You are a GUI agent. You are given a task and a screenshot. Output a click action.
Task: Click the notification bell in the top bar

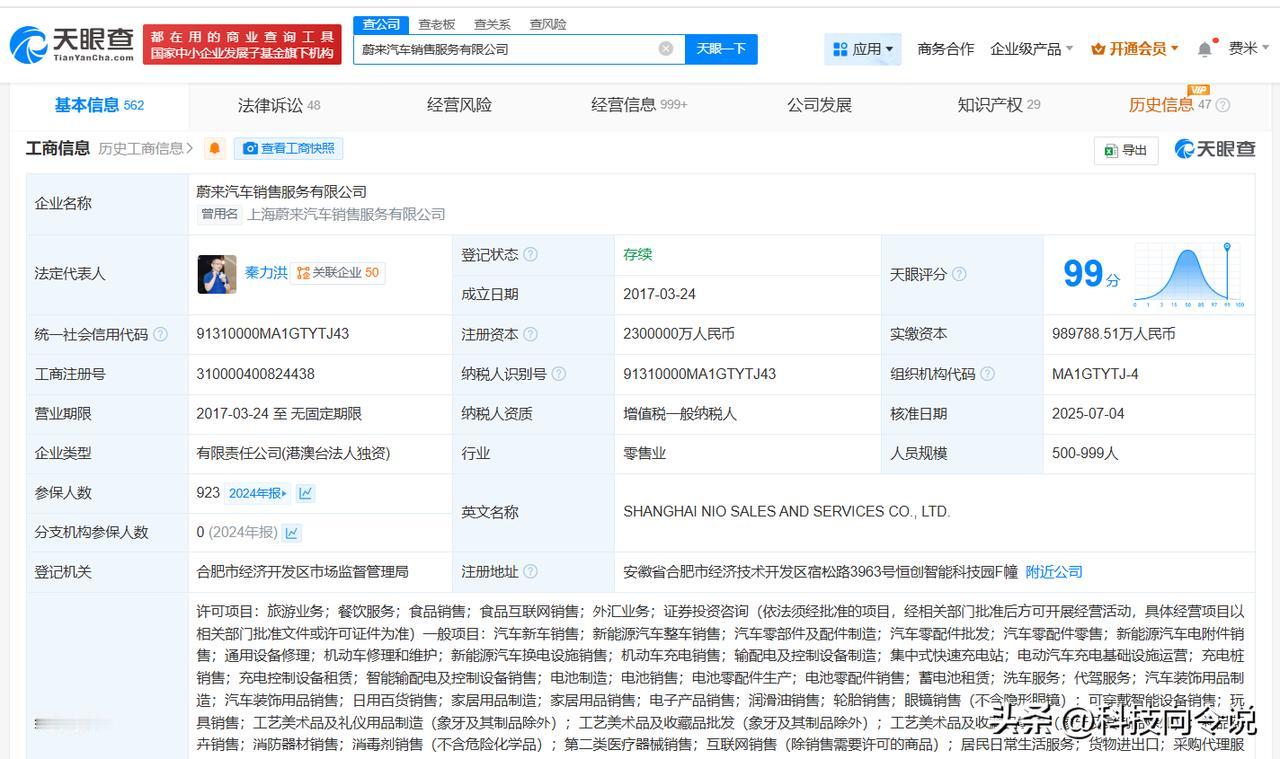[1205, 49]
